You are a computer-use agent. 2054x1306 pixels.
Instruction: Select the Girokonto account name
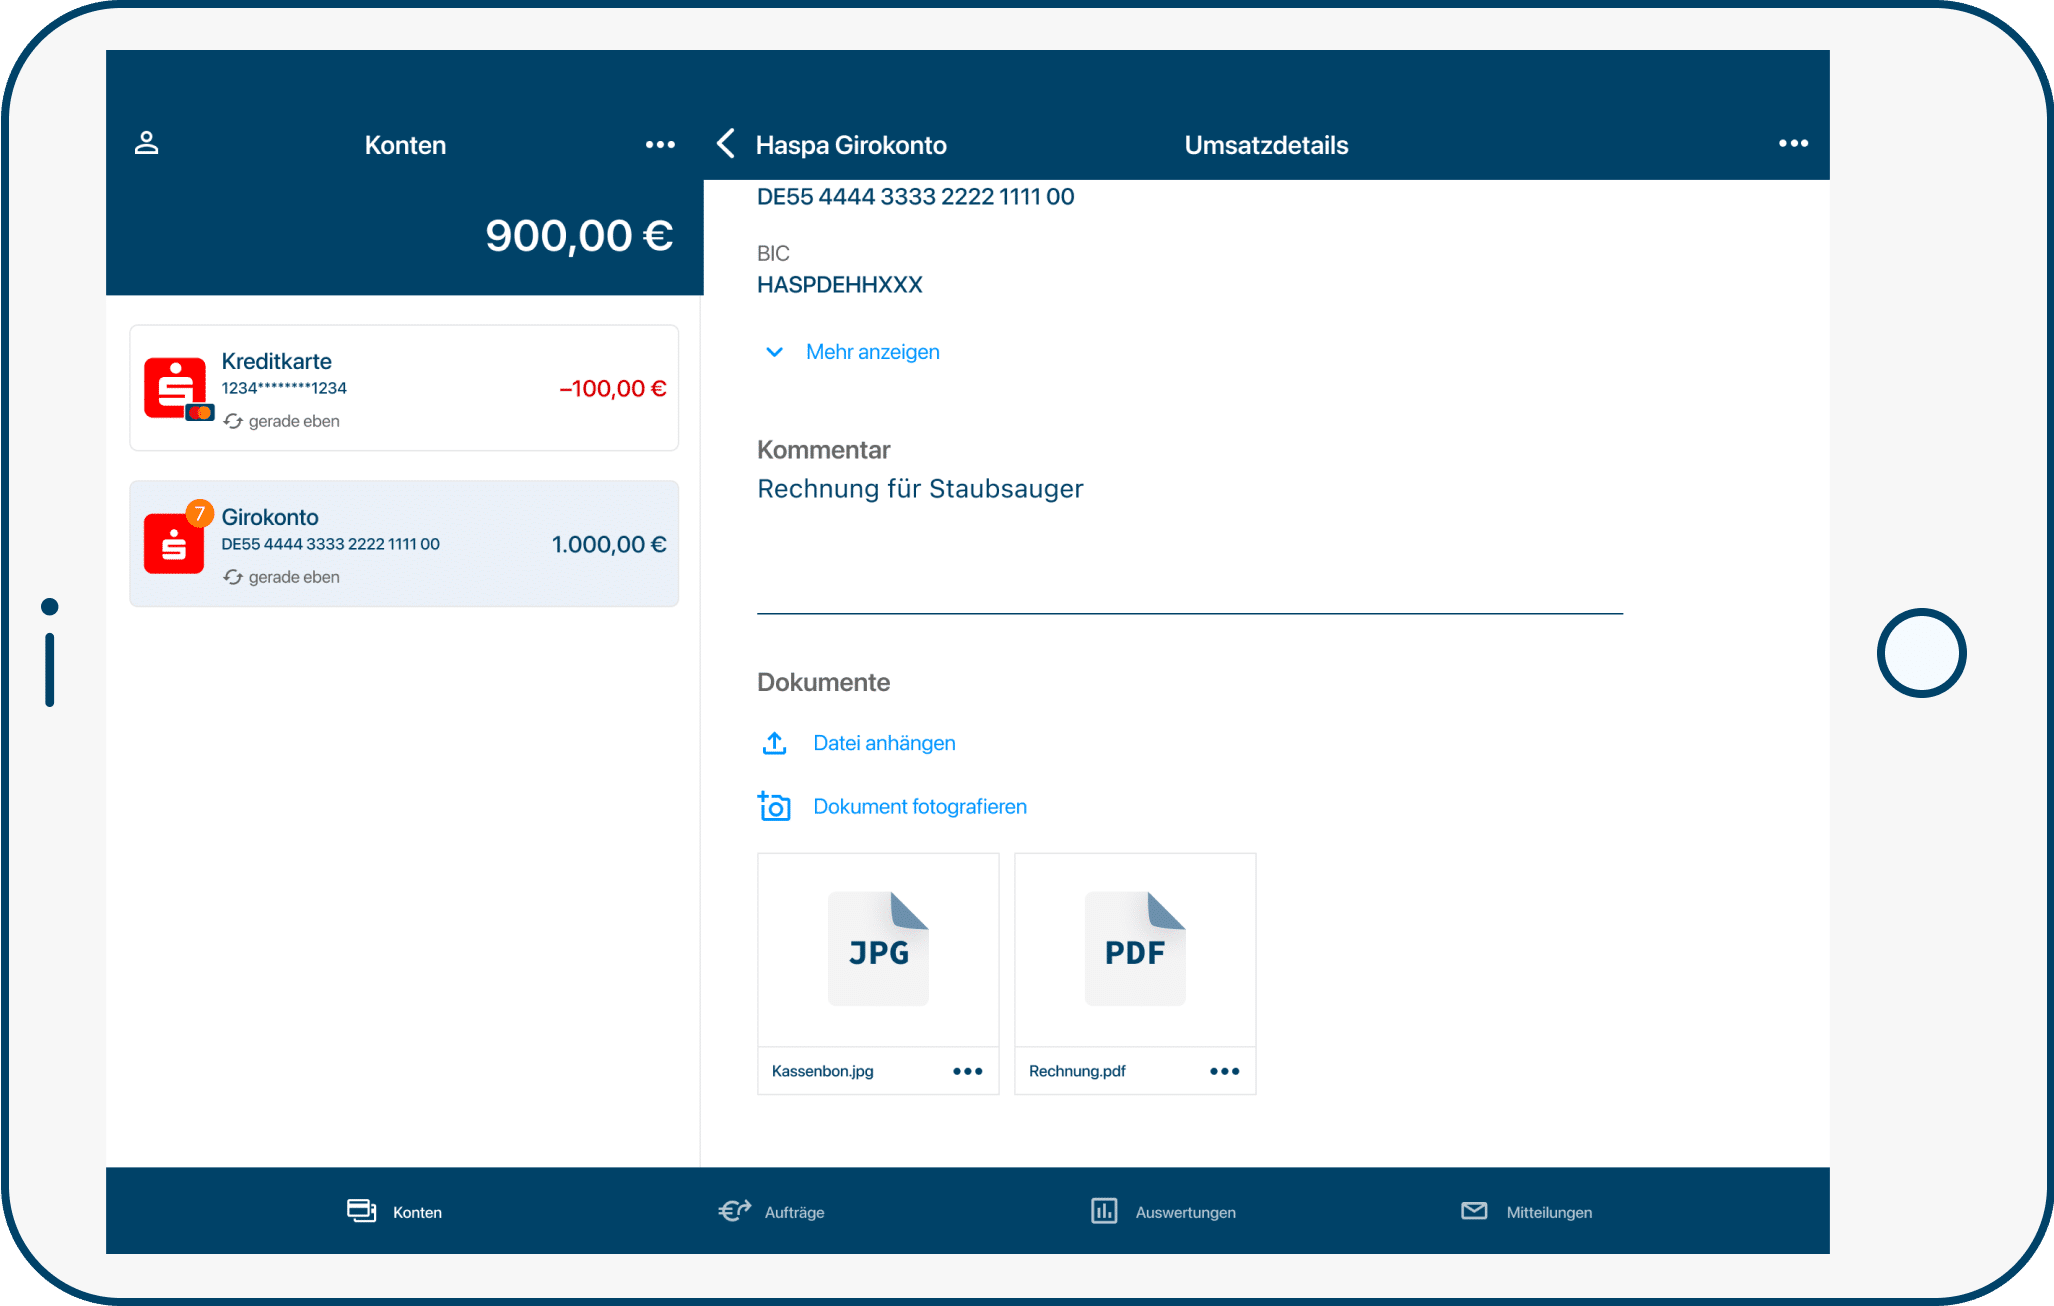[270, 517]
